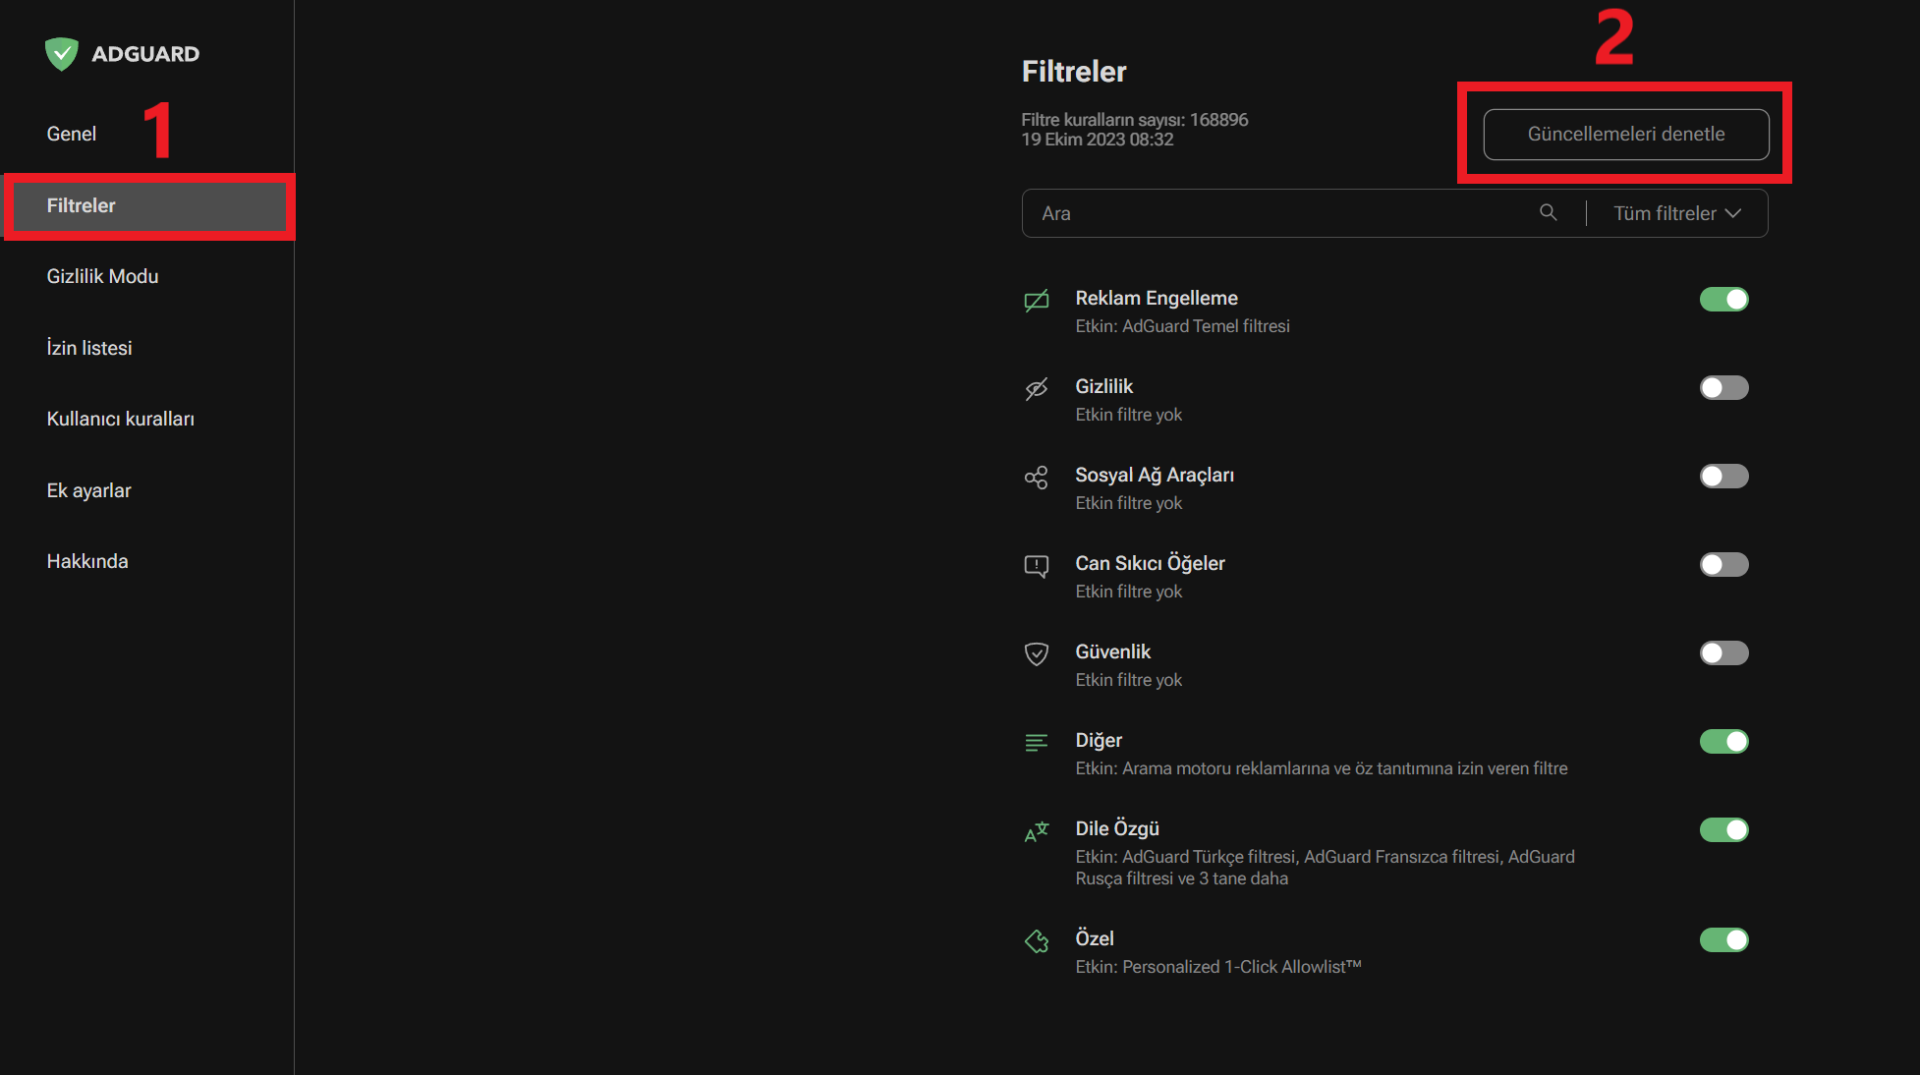The image size is (1920, 1075).
Task: Click the magnifier search icon
Action: coord(1548,213)
